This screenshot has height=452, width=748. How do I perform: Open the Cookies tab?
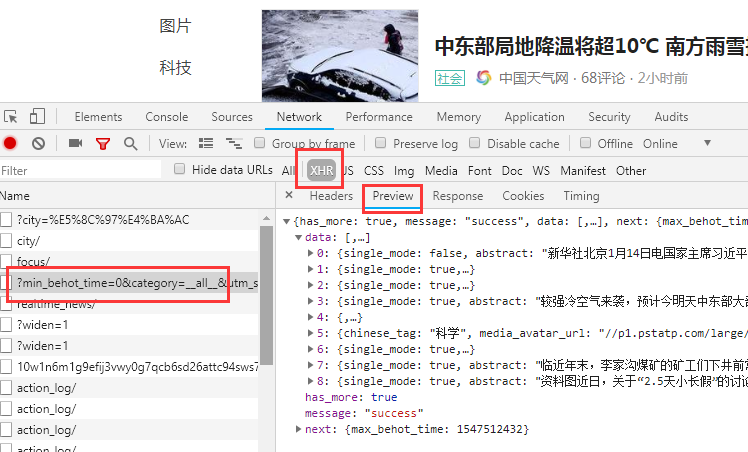click(x=523, y=196)
